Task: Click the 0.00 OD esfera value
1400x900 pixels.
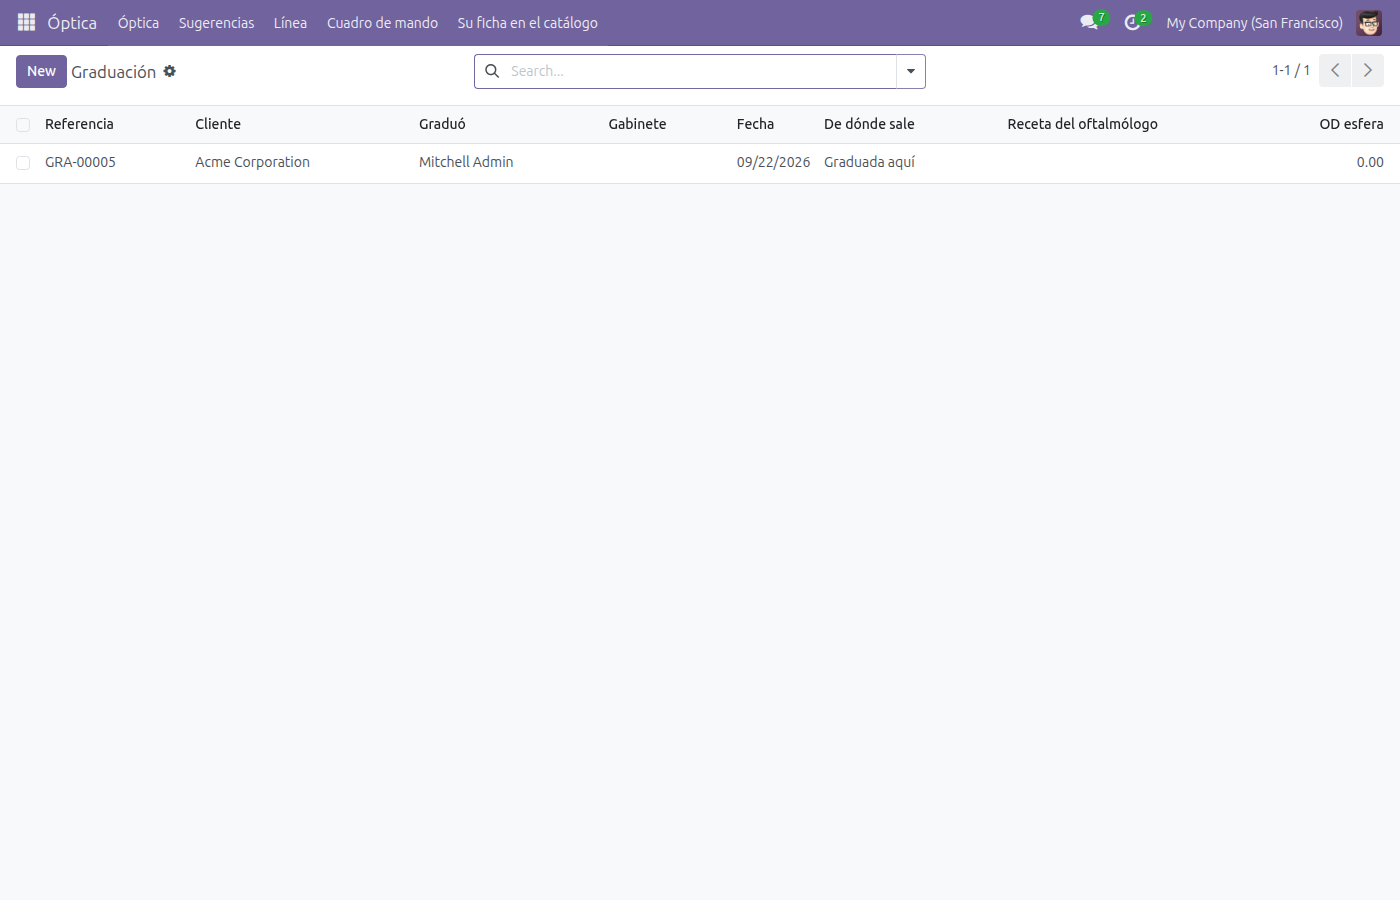Action: click(1370, 162)
